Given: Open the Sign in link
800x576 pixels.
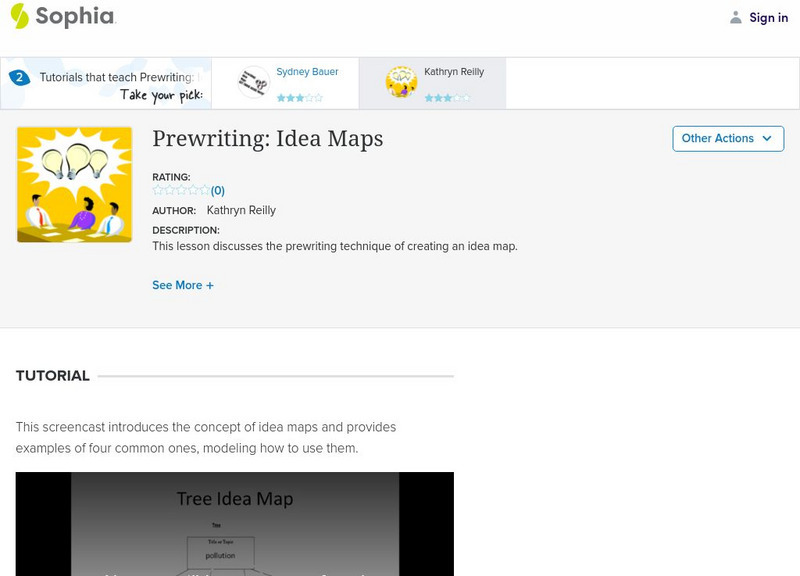Looking at the screenshot, I should (x=768, y=18).
